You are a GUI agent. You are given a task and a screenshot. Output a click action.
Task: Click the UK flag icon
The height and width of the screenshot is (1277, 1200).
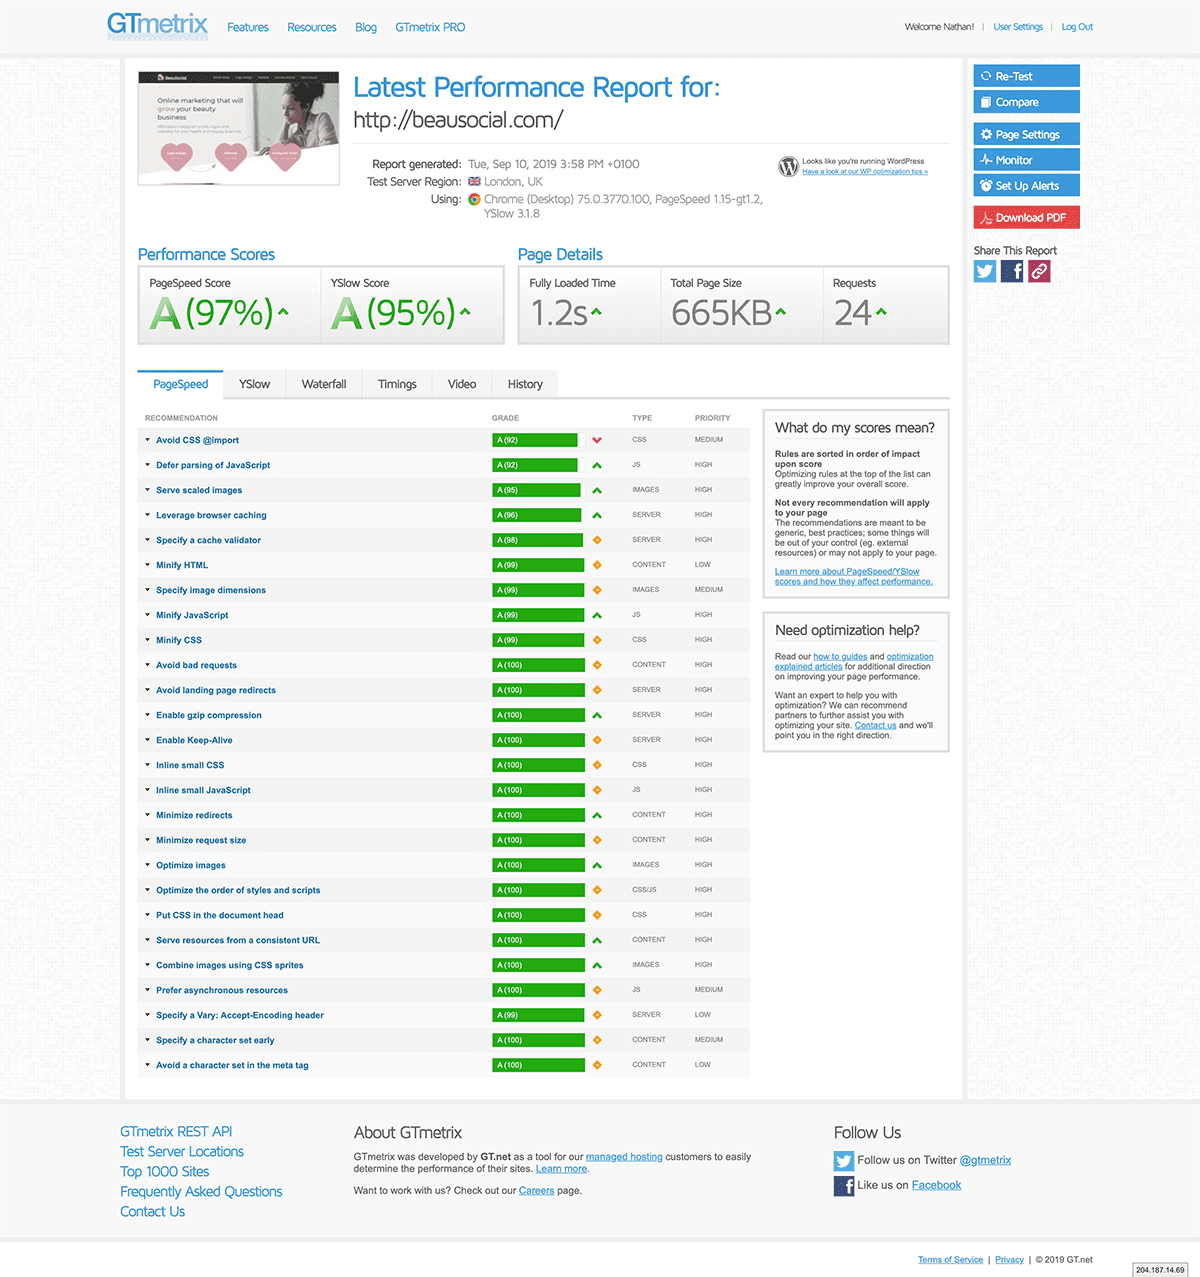click(x=474, y=182)
